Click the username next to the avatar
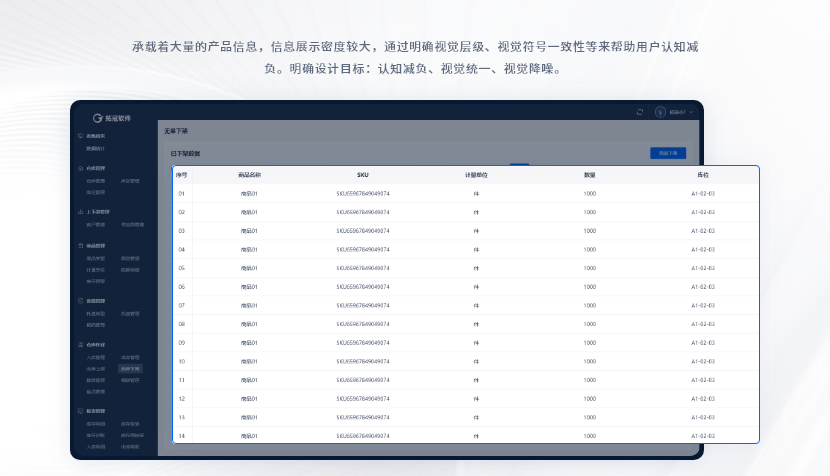This screenshot has height=476, width=830. click(678, 112)
